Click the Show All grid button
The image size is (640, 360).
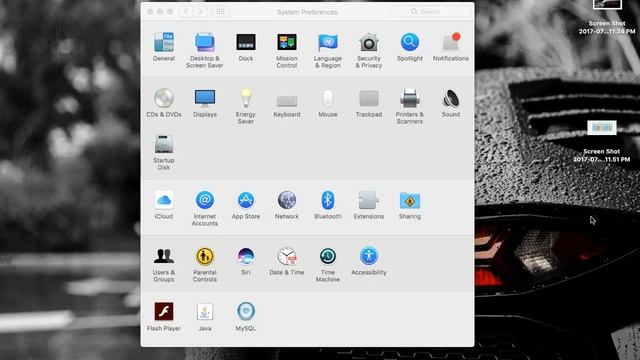[220, 12]
